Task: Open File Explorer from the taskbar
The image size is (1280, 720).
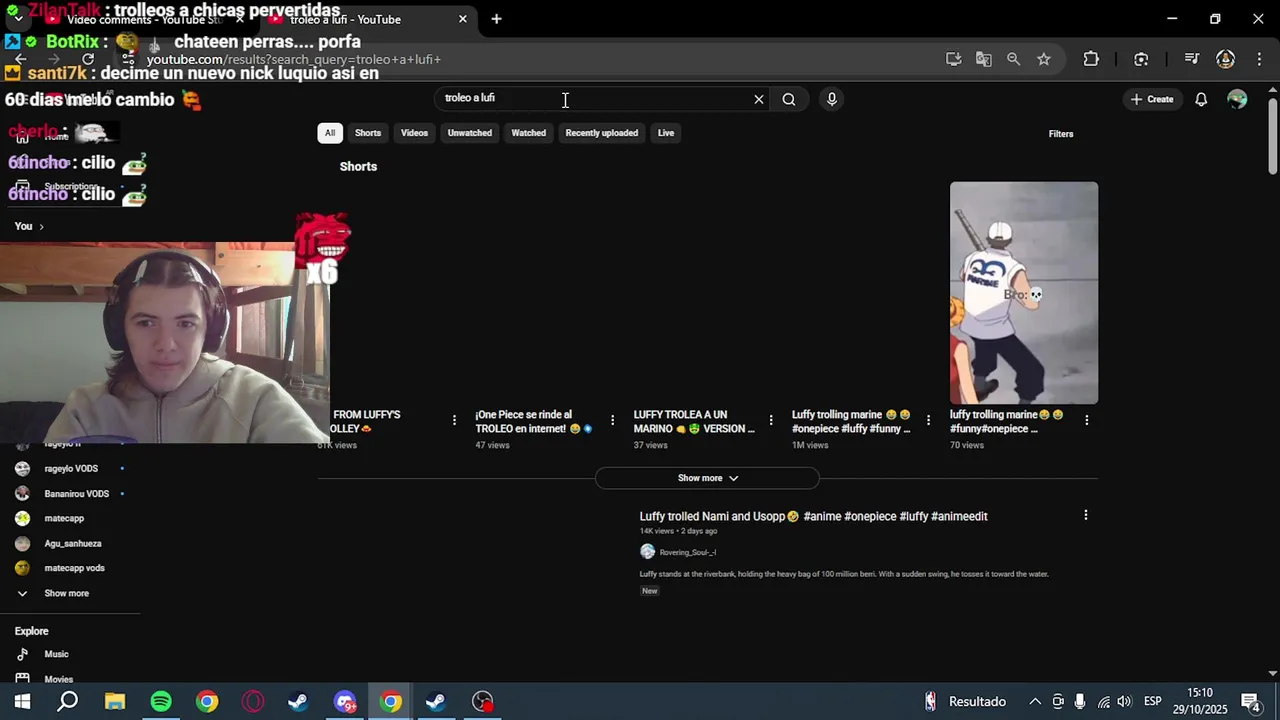Action: click(115, 701)
